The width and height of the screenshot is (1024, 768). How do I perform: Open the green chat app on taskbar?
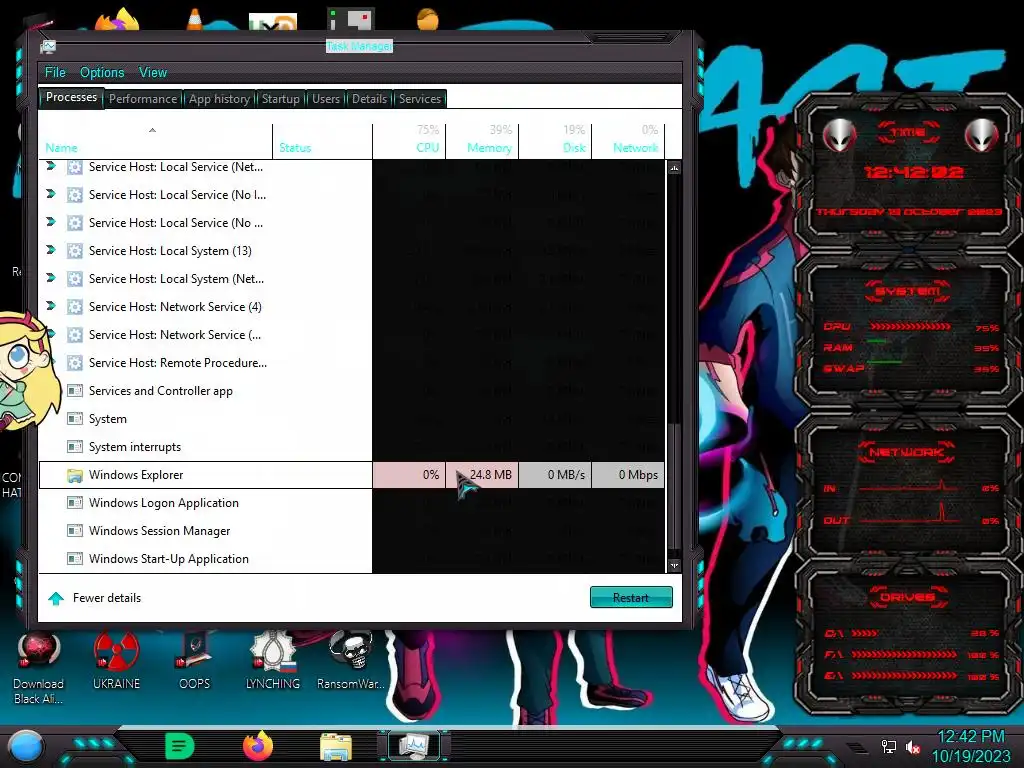coord(180,746)
